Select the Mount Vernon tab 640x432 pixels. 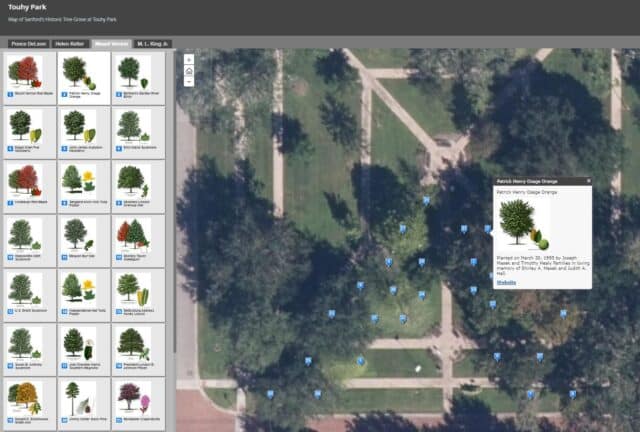(111, 44)
